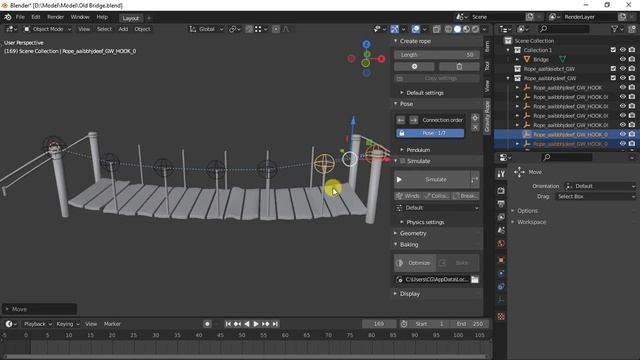Image resolution: width=640 pixels, height=360 pixels.
Task: Click the blue Z axis on navigation gizmo
Action: click(367, 44)
